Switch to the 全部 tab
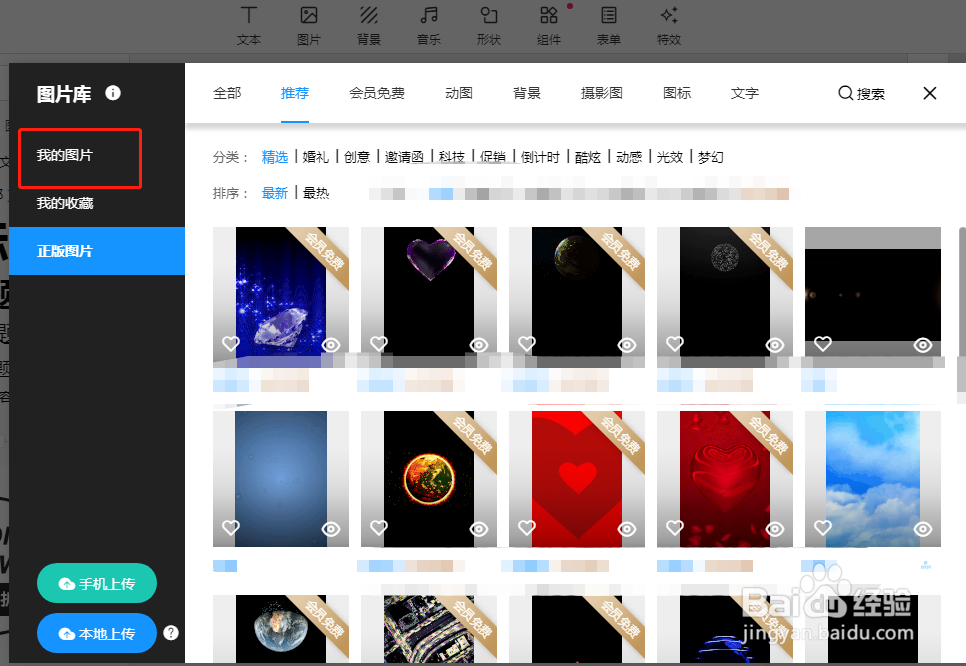The height and width of the screenshot is (666, 966). (x=227, y=93)
